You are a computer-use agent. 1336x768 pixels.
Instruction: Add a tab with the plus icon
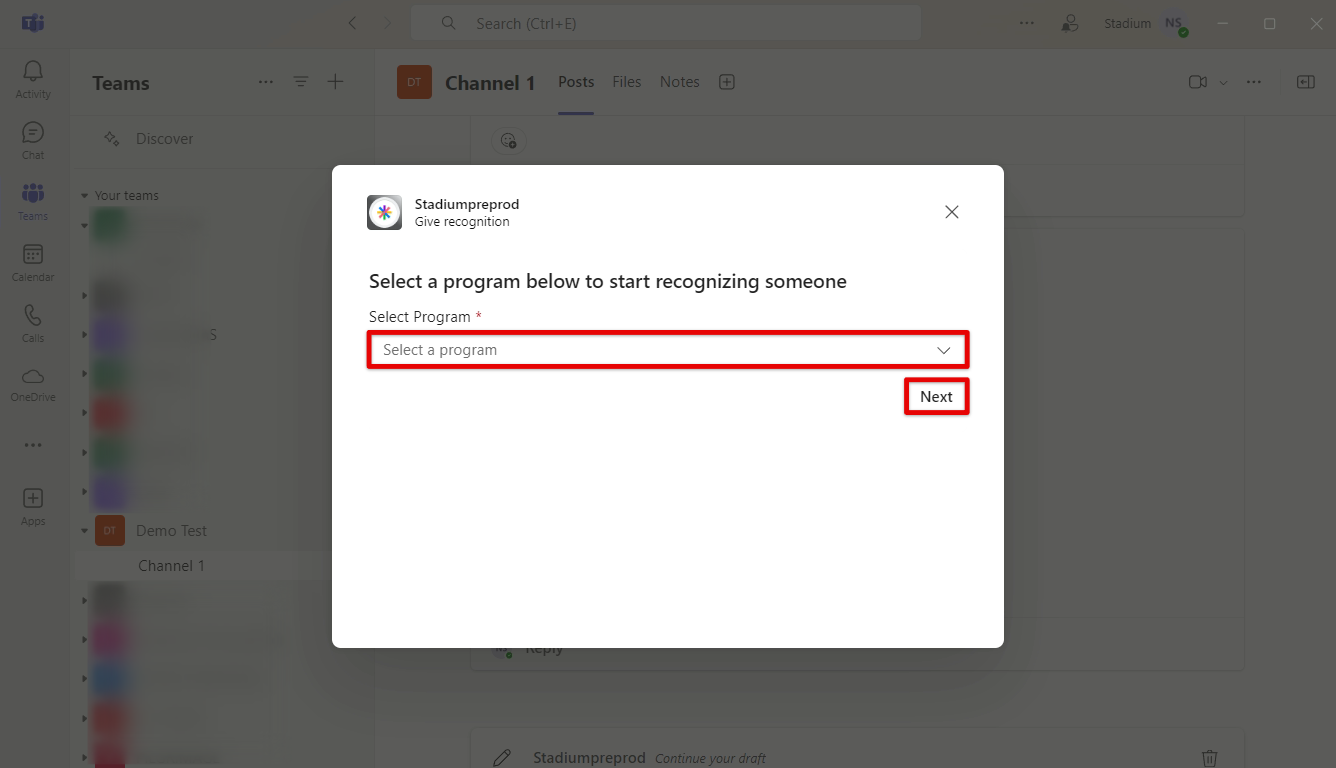[x=727, y=82]
